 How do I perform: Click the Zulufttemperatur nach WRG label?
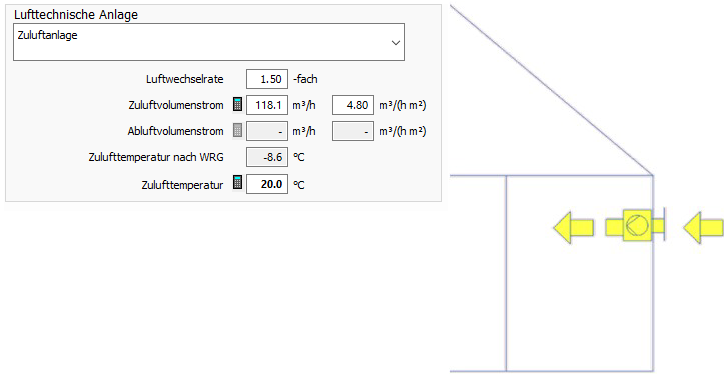click(156, 157)
